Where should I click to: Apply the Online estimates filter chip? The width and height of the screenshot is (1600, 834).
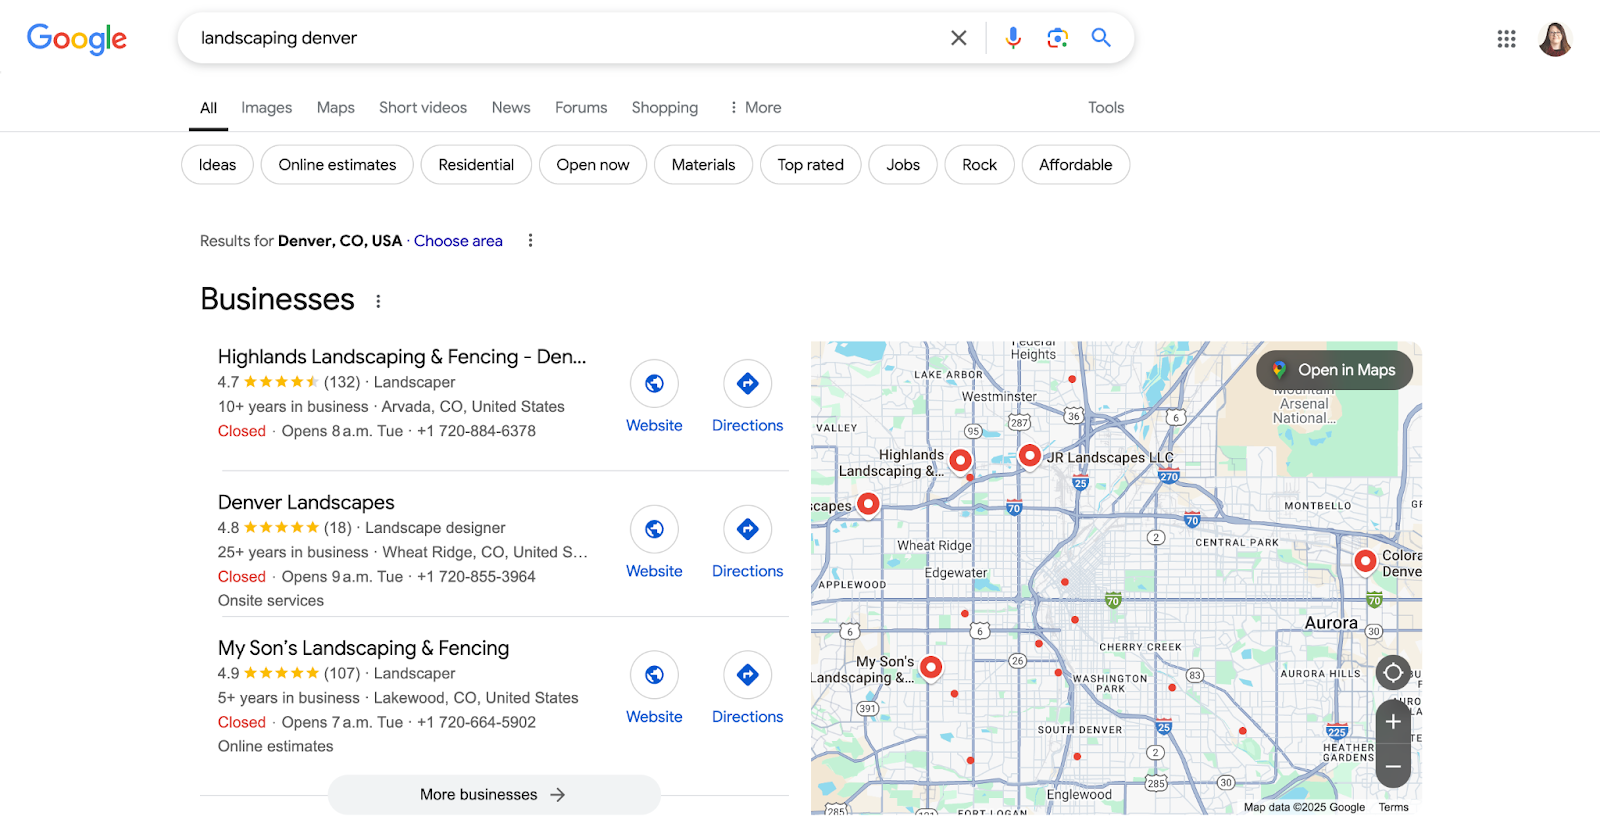click(x=337, y=165)
